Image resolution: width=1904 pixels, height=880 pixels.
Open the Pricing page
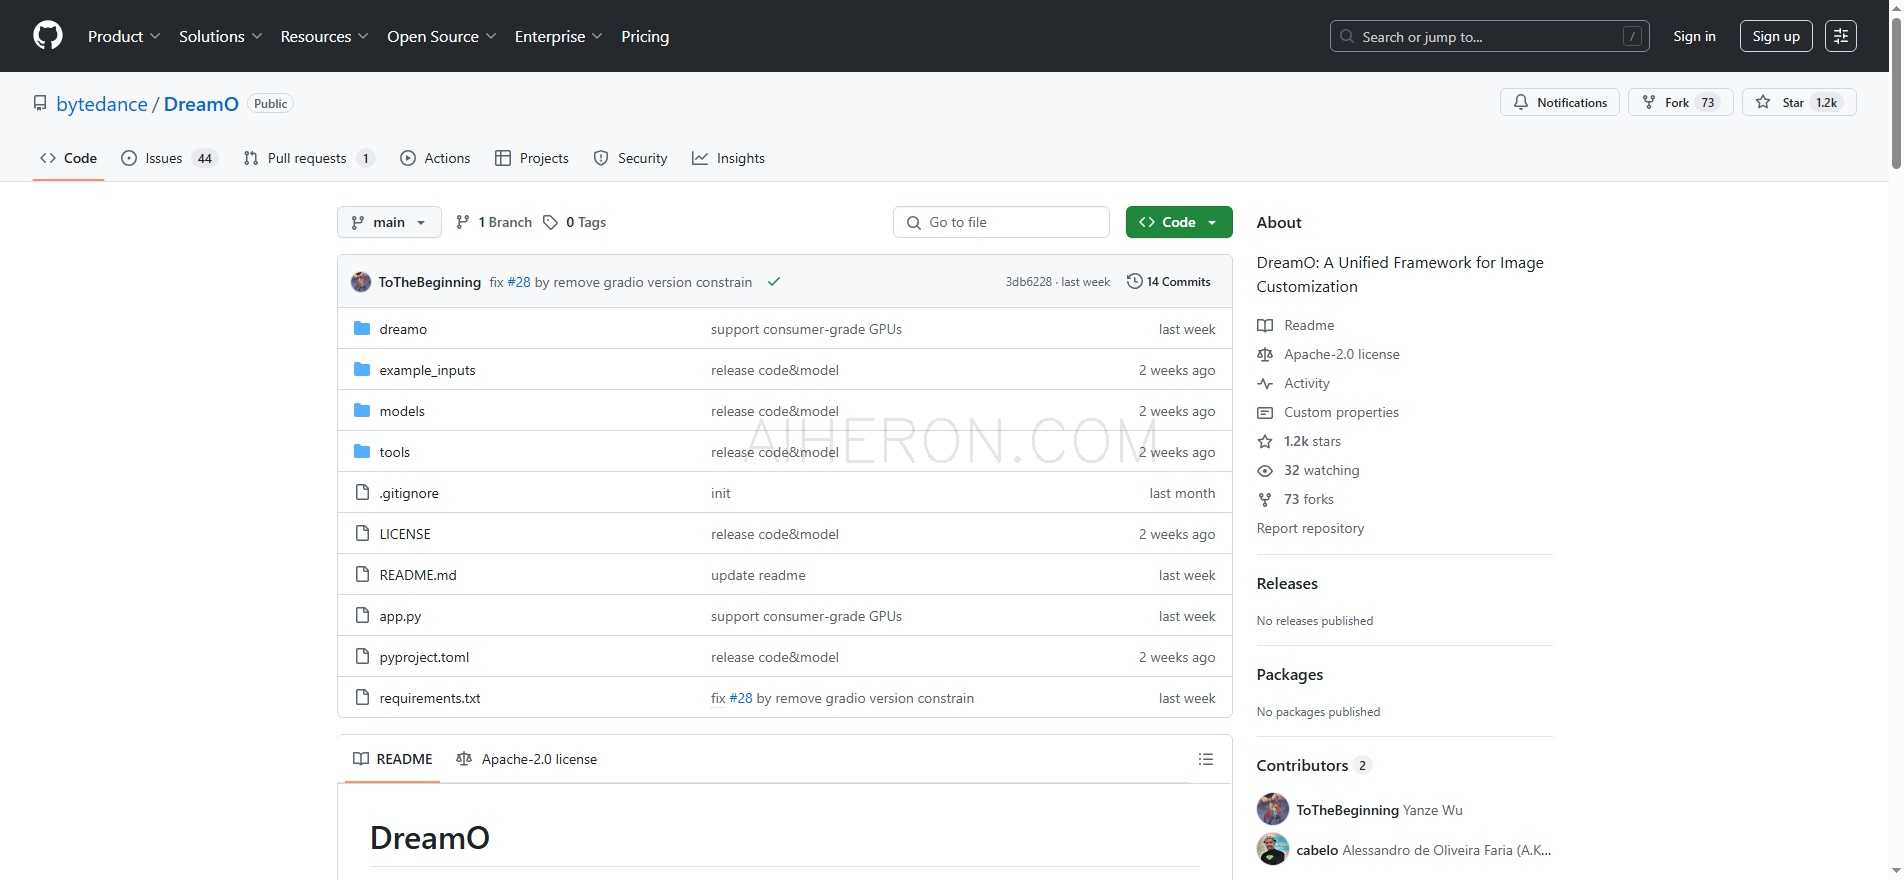pyautogui.click(x=645, y=36)
